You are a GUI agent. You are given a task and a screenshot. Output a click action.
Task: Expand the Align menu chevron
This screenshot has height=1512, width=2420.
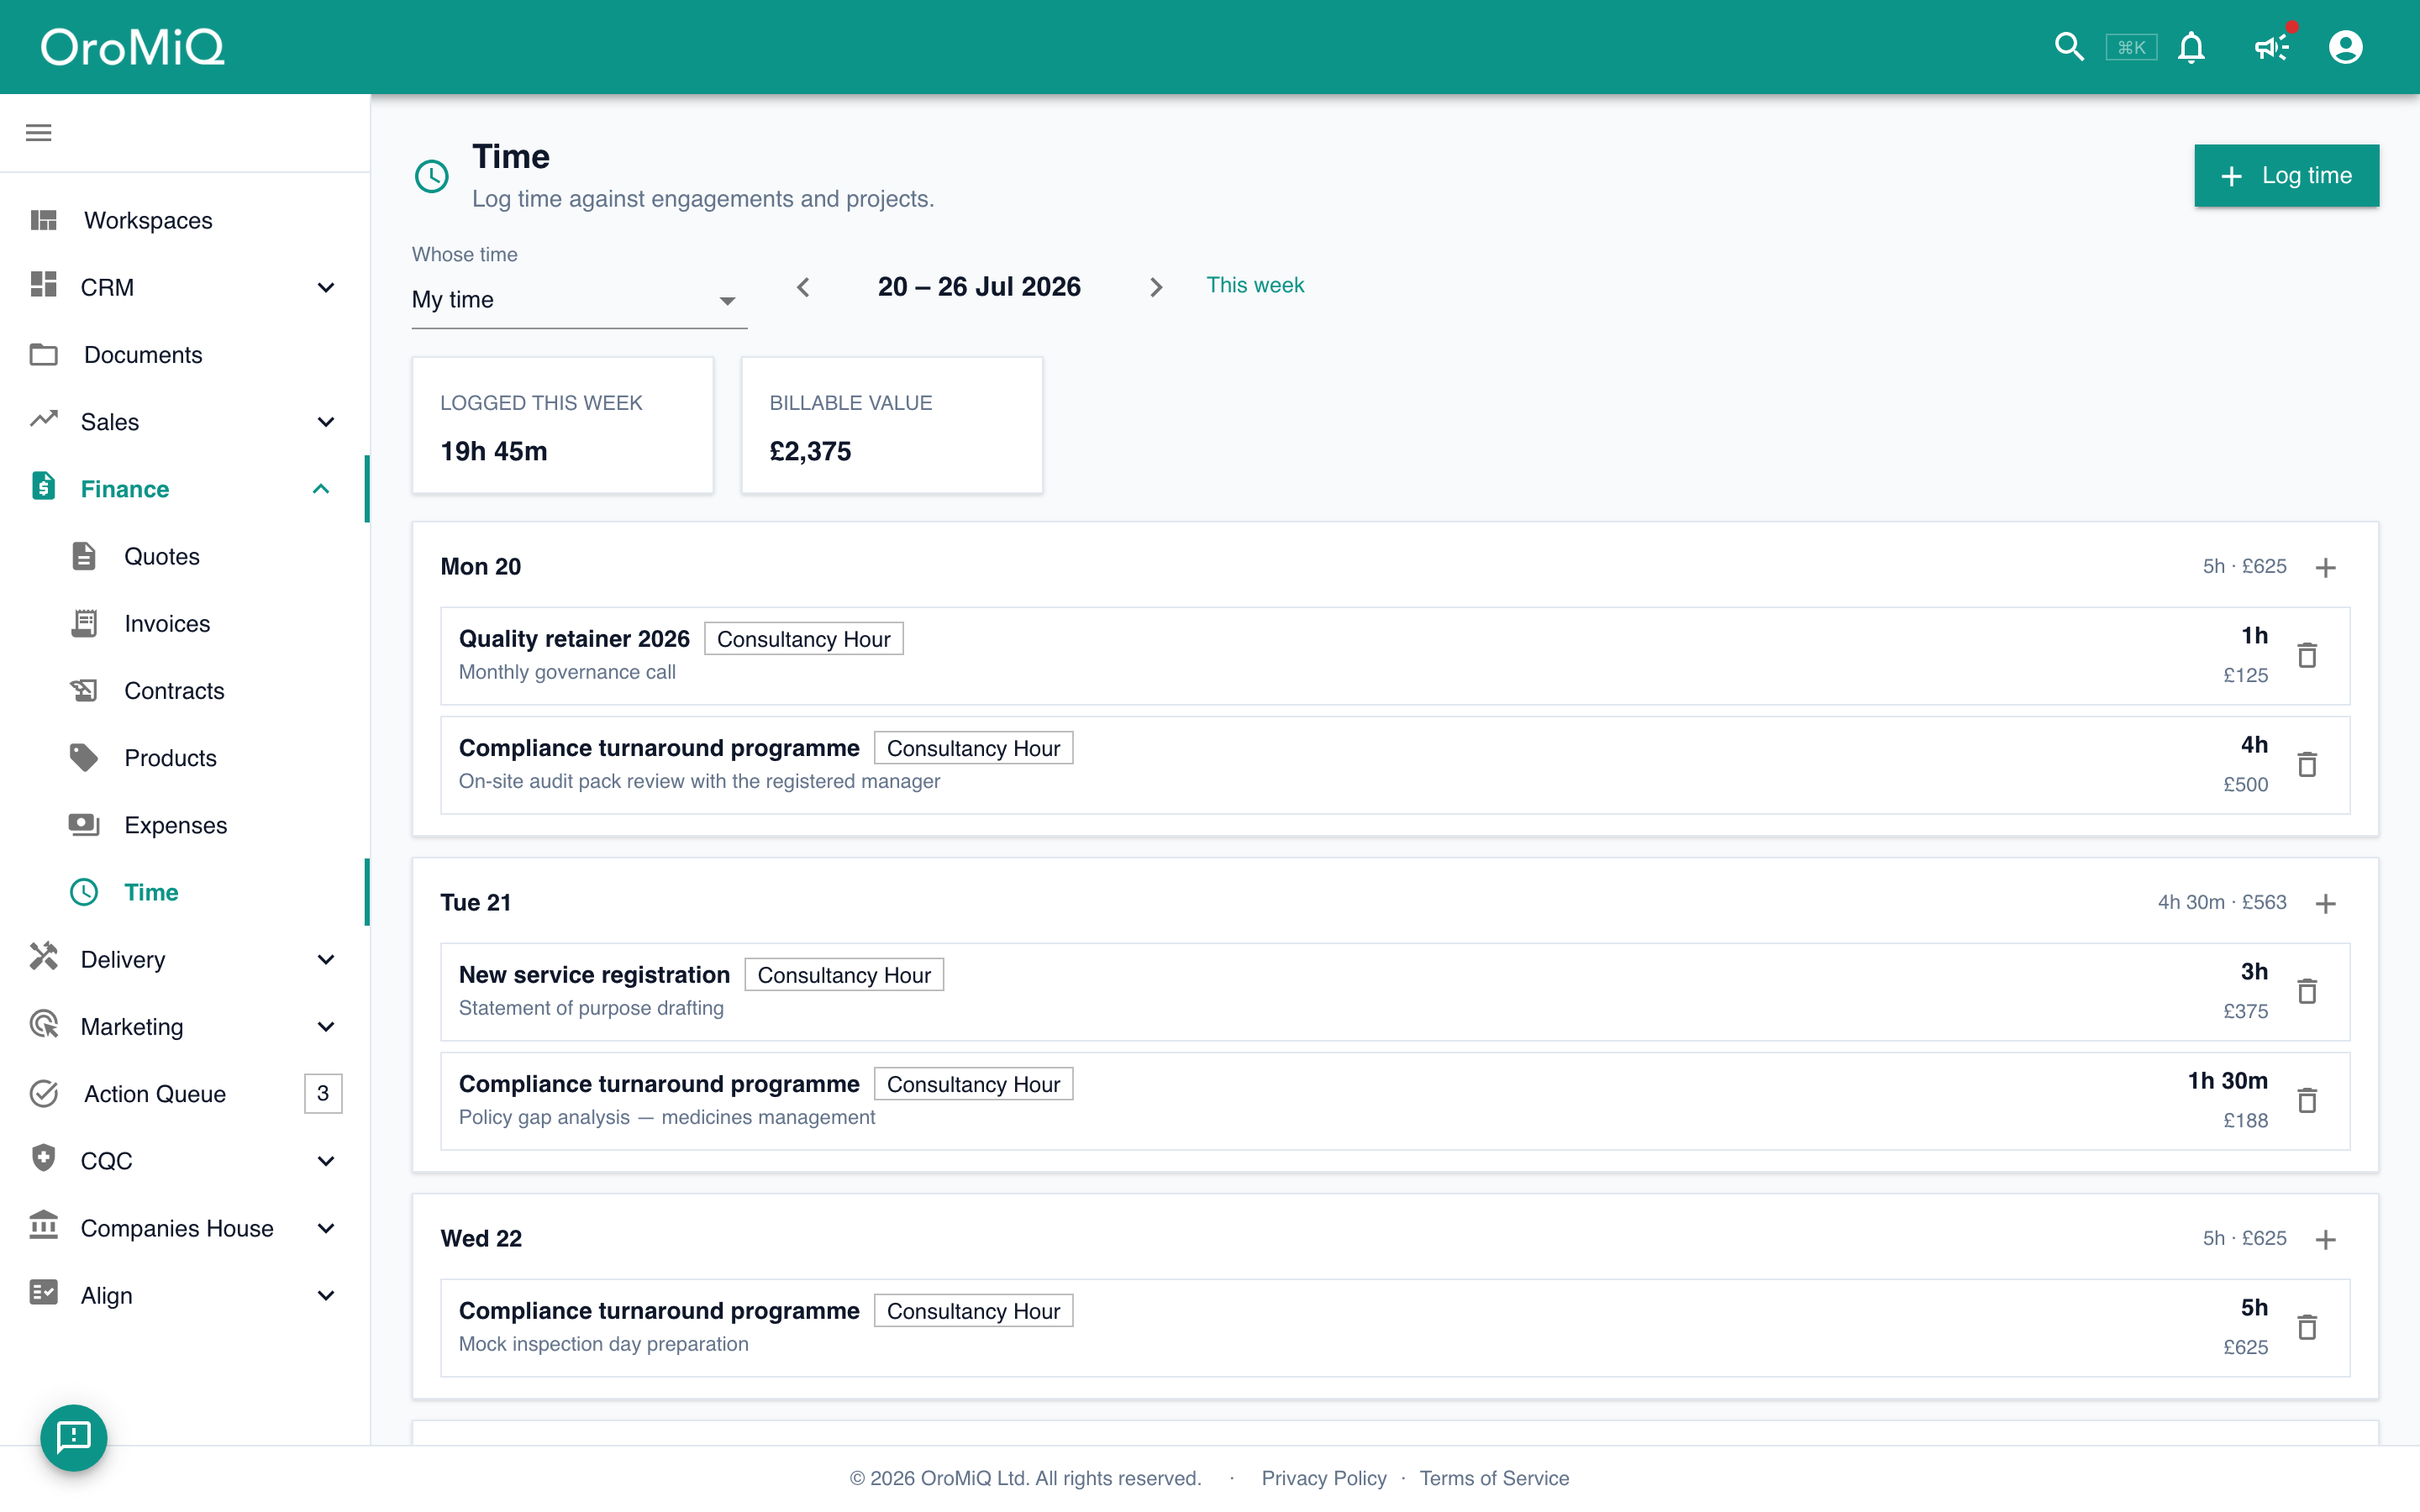point(326,1295)
